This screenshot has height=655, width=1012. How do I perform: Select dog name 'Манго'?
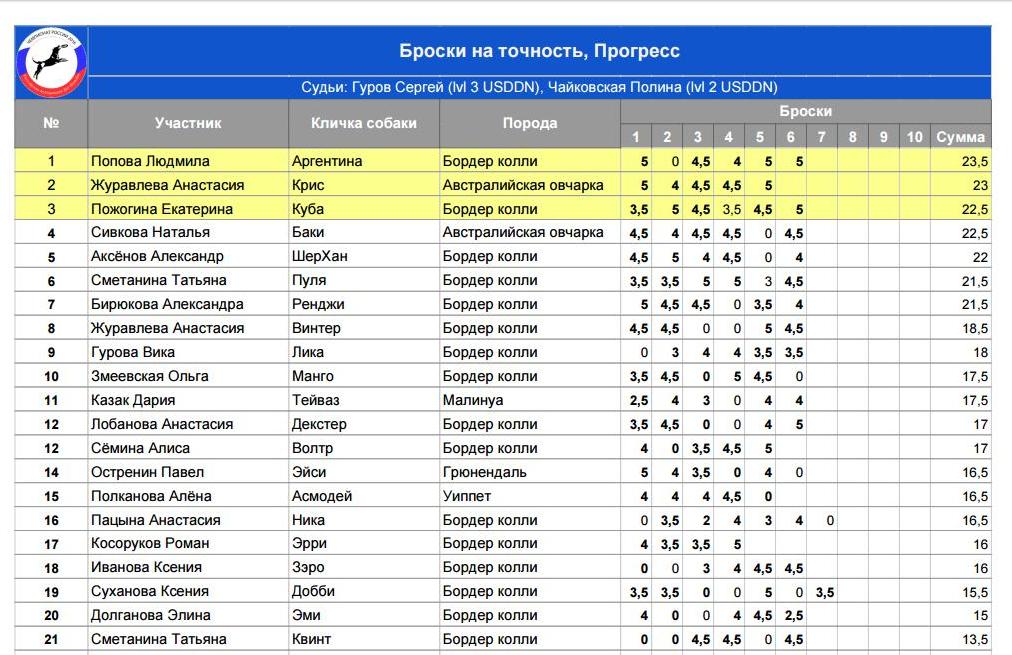tap(312, 376)
